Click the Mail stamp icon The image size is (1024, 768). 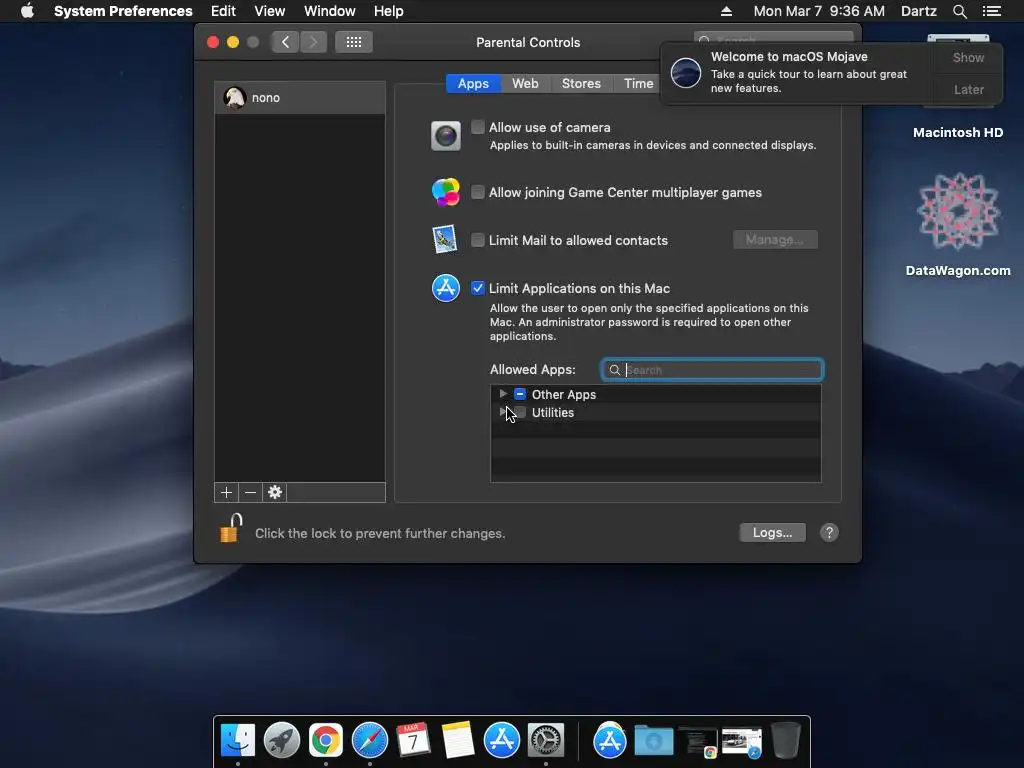click(x=445, y=240)
